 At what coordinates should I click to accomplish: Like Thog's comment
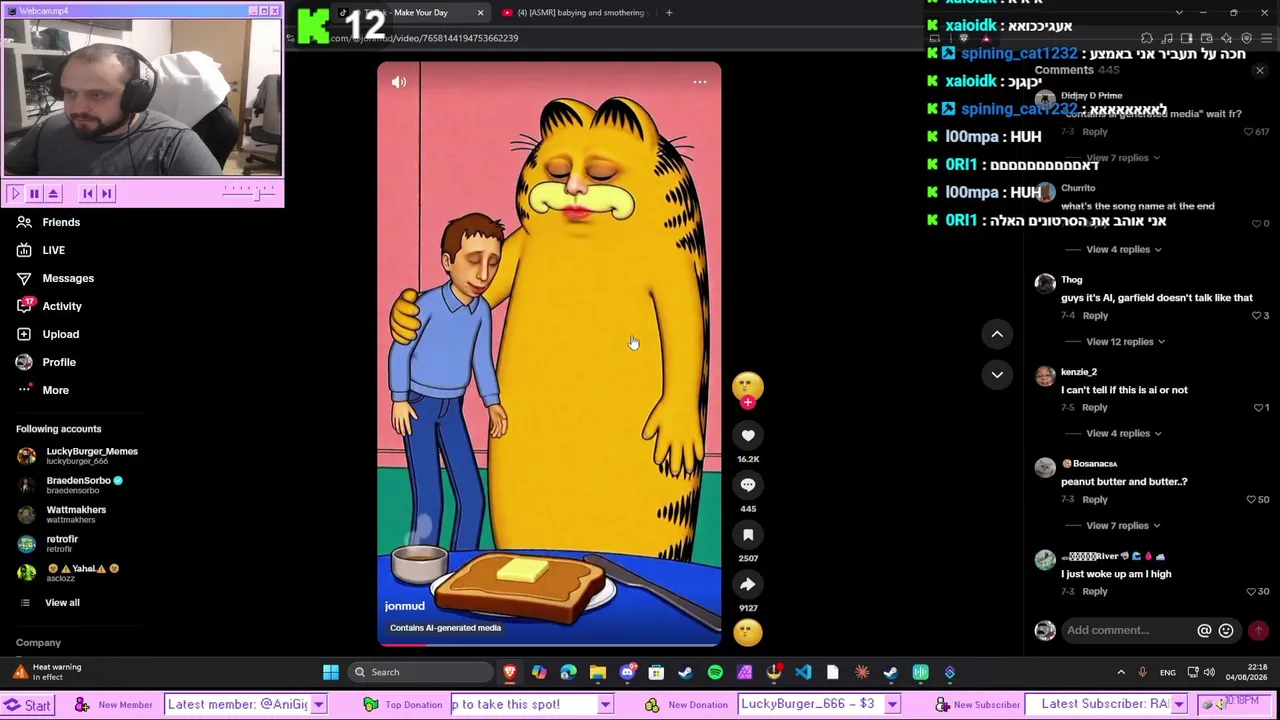[x=1257, y=316]
